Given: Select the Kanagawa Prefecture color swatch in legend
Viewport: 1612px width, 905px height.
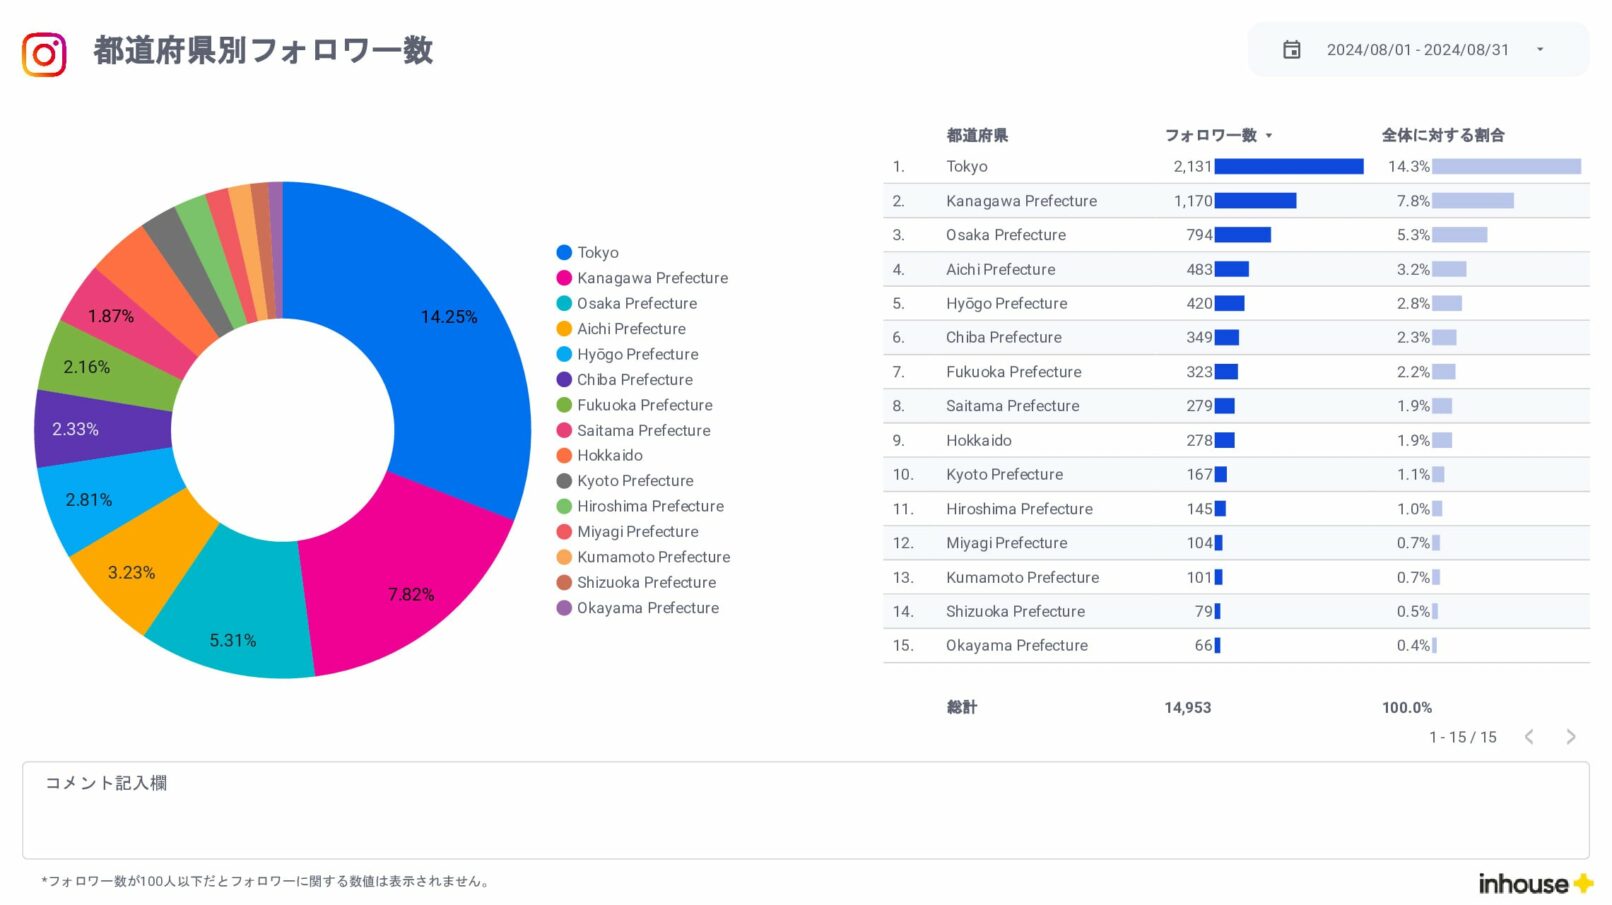Looking at the screenshot, I should (565, 277).
